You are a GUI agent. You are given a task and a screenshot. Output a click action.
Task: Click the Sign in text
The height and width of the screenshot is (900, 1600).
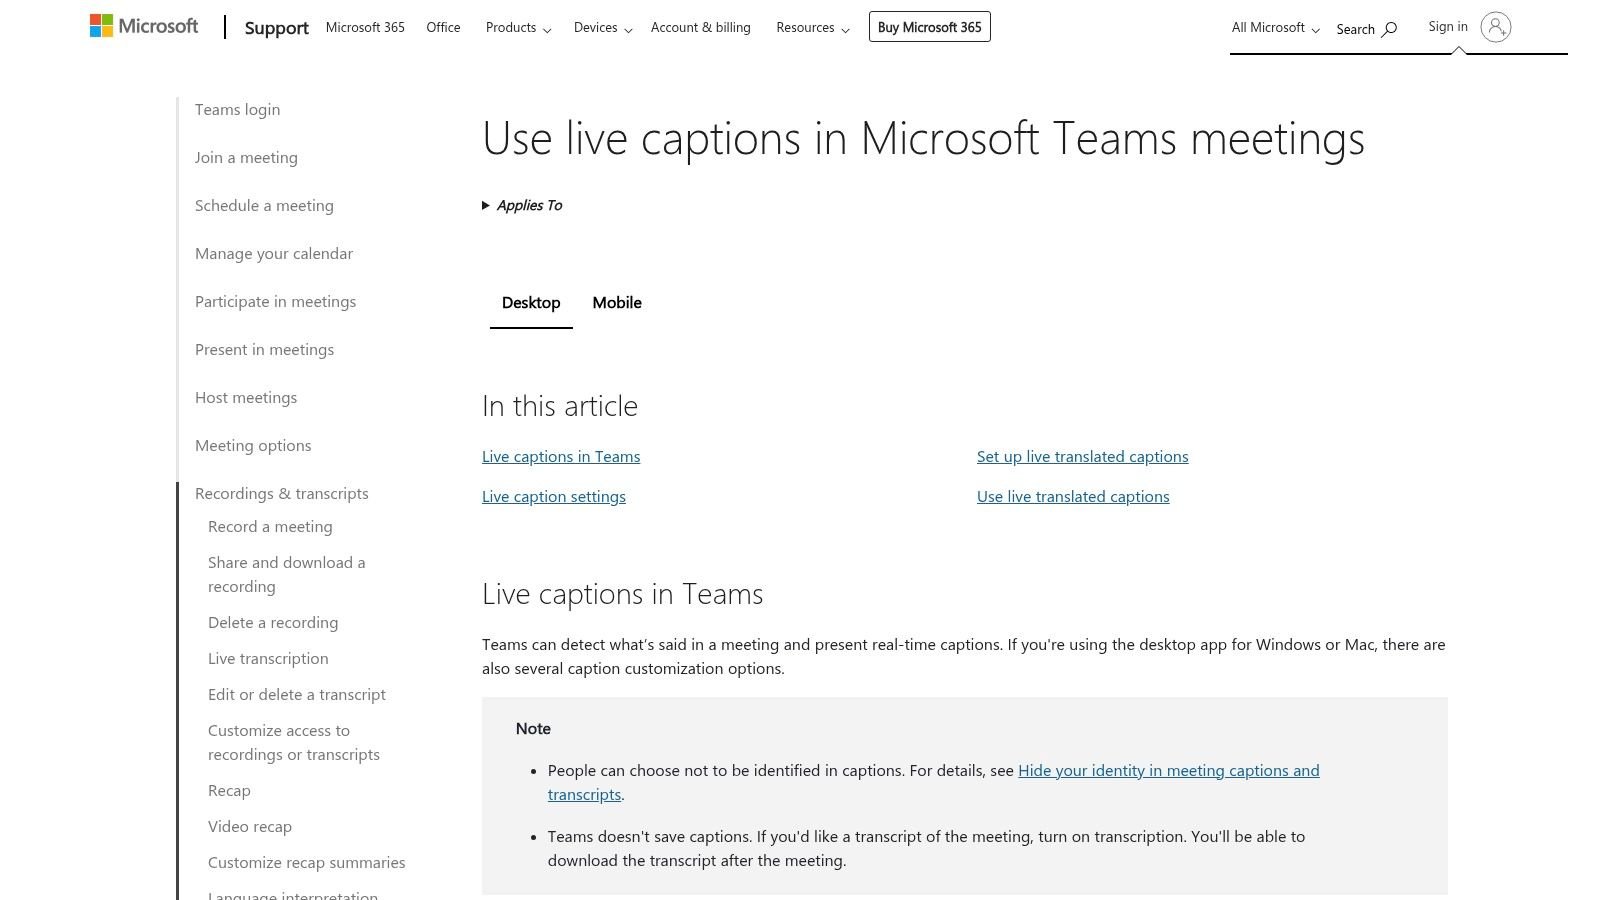pyautogui.click(x=1448, y=26)
